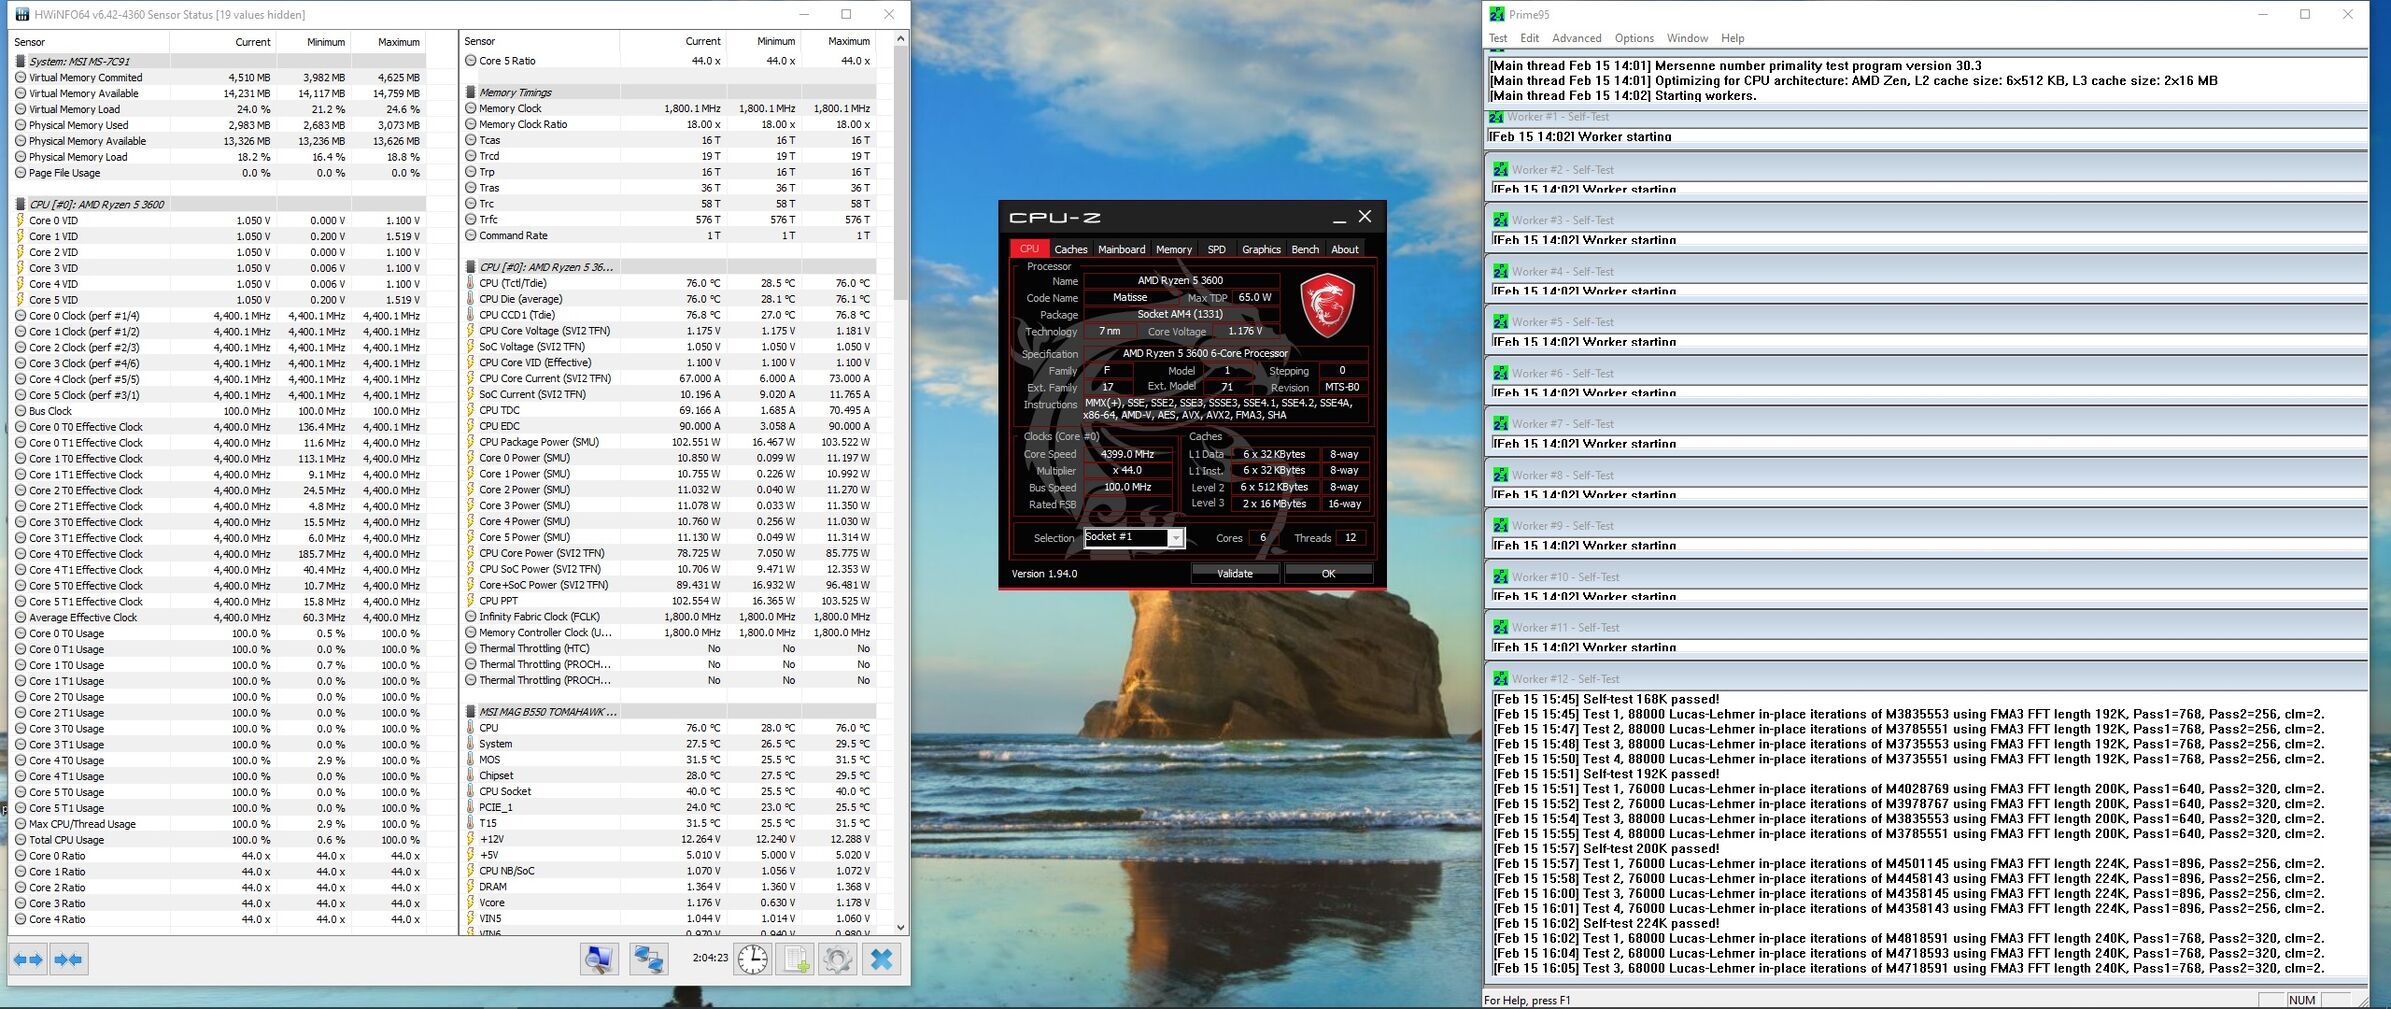Click the HWiNFO clock reset-timer icon
This screenshot has height=1009, width=2391.
pyautogui.click(x=752, y=959)
